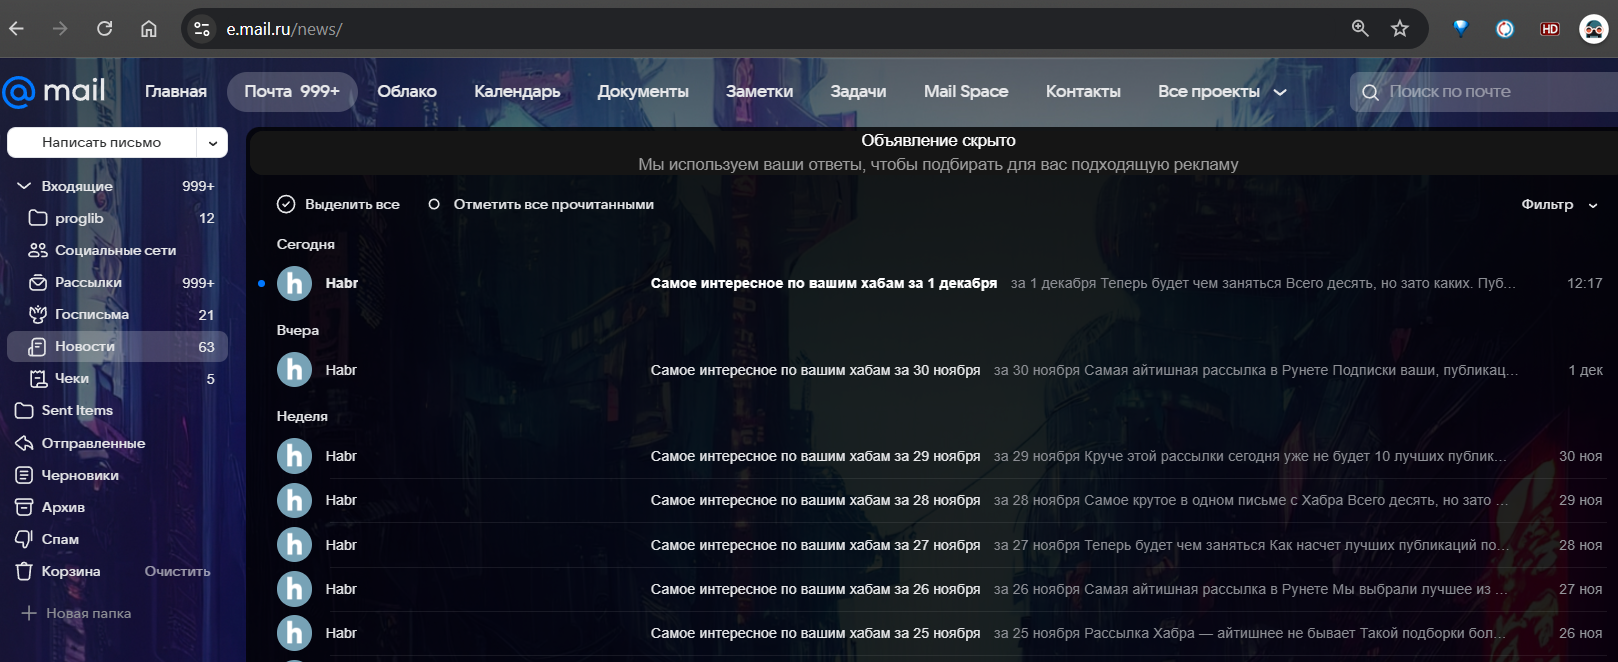Expand the Все проекты menu
Viewport: 1618px width, 662px height.
click(x=1222, y=91)
